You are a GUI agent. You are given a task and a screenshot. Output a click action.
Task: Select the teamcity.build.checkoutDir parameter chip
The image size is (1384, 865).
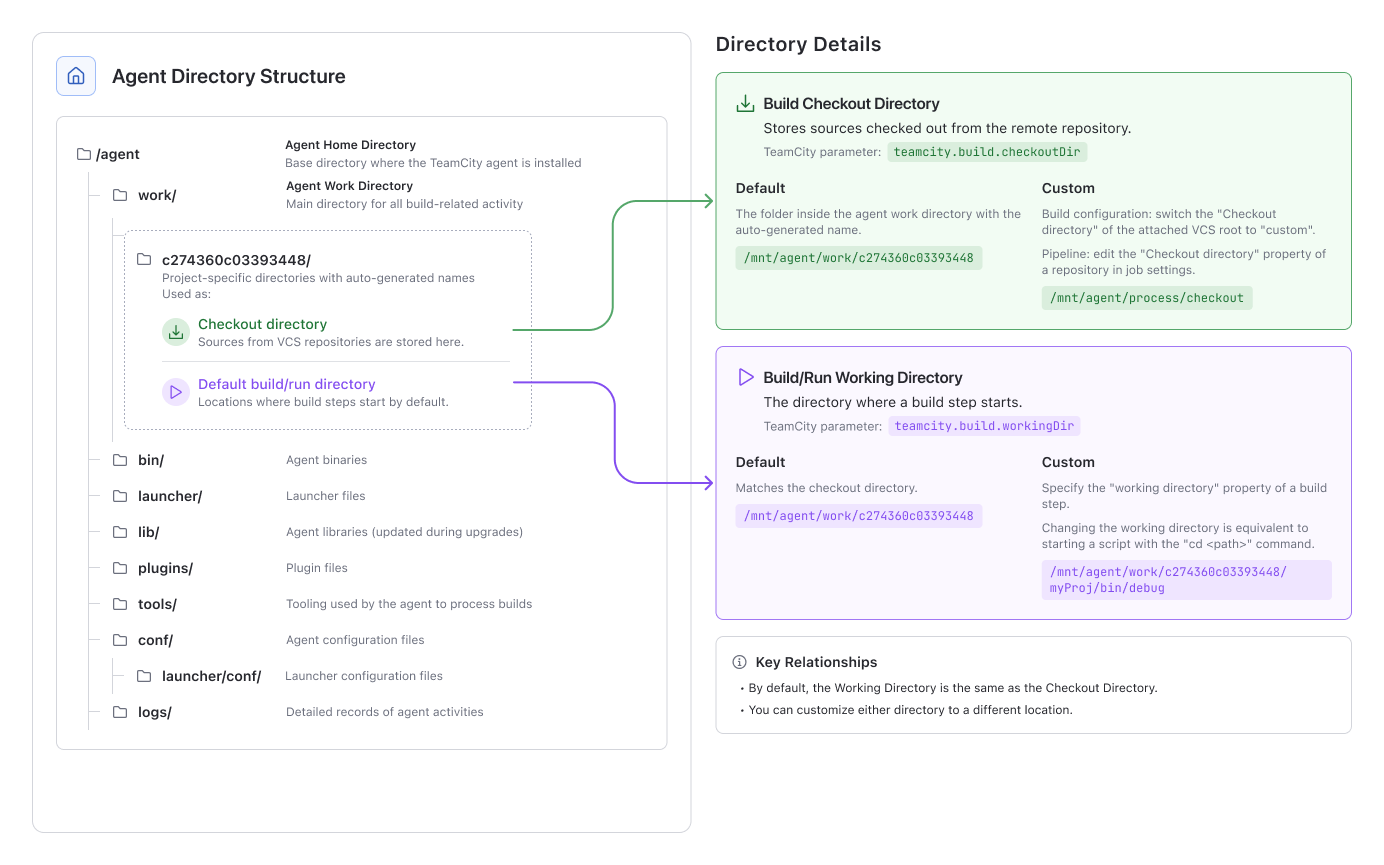pos(987,152)
